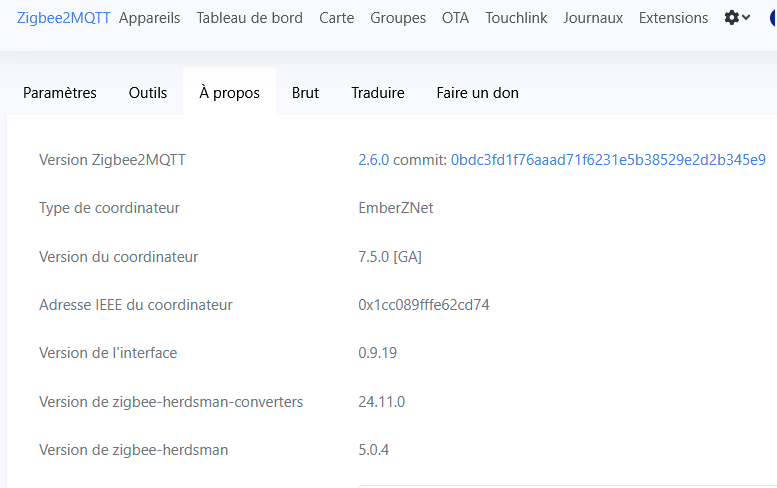Select the À propos tab
This screenshot has height=488, width=777.
coord(229,93)
